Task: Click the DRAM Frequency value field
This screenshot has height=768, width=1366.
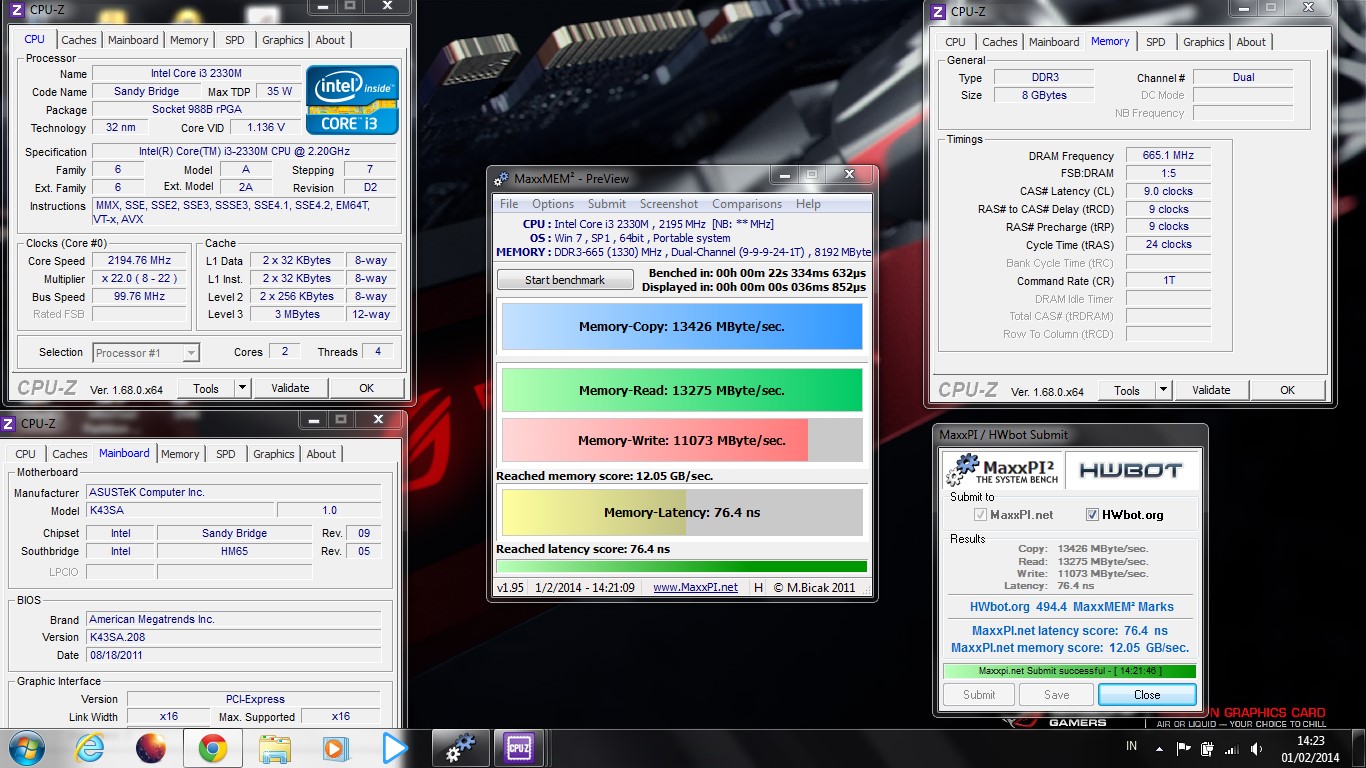Action: pos(1168,155)
